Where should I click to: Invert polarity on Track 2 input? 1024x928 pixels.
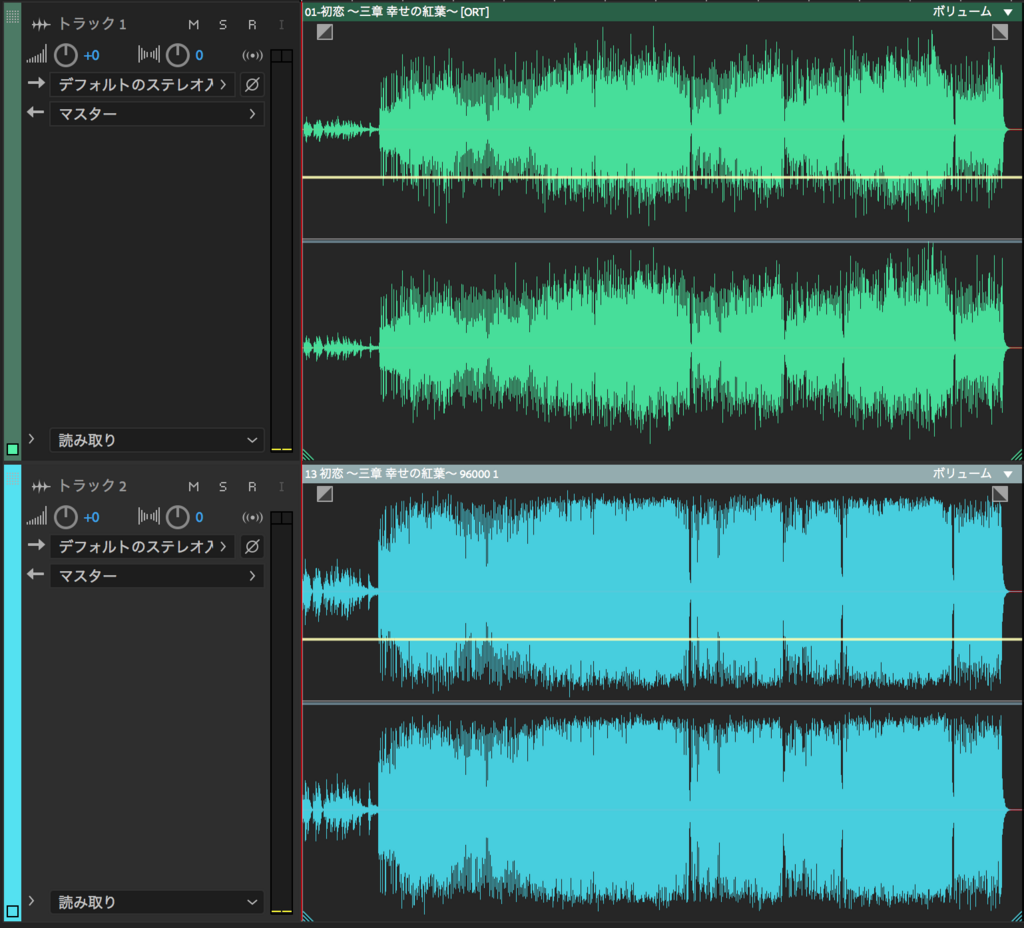[x=252, y=547]
